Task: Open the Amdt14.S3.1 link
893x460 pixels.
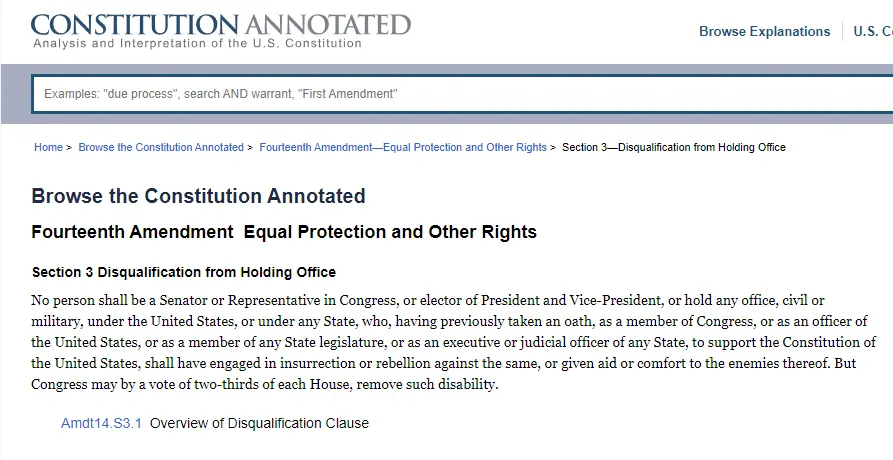Action: [101, 423]
